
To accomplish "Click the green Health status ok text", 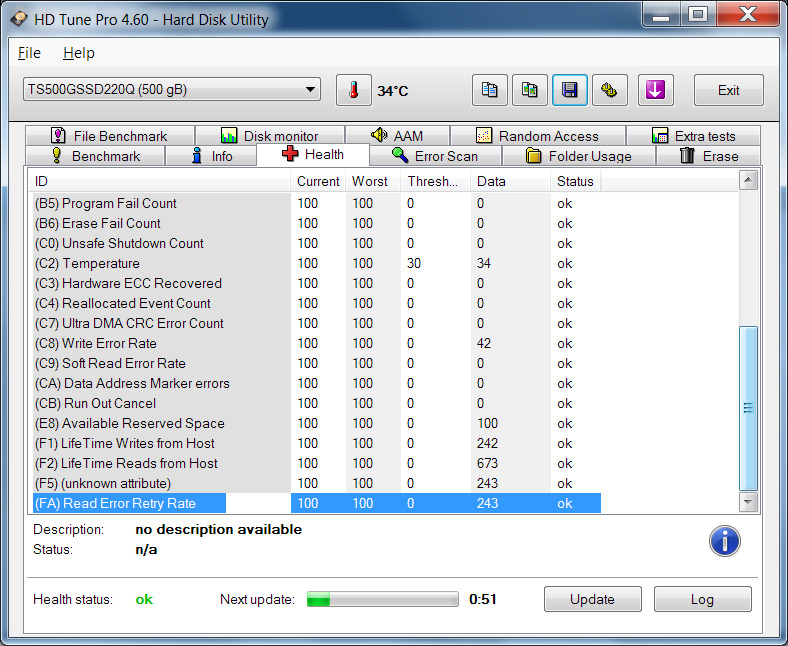I will 144,599.
